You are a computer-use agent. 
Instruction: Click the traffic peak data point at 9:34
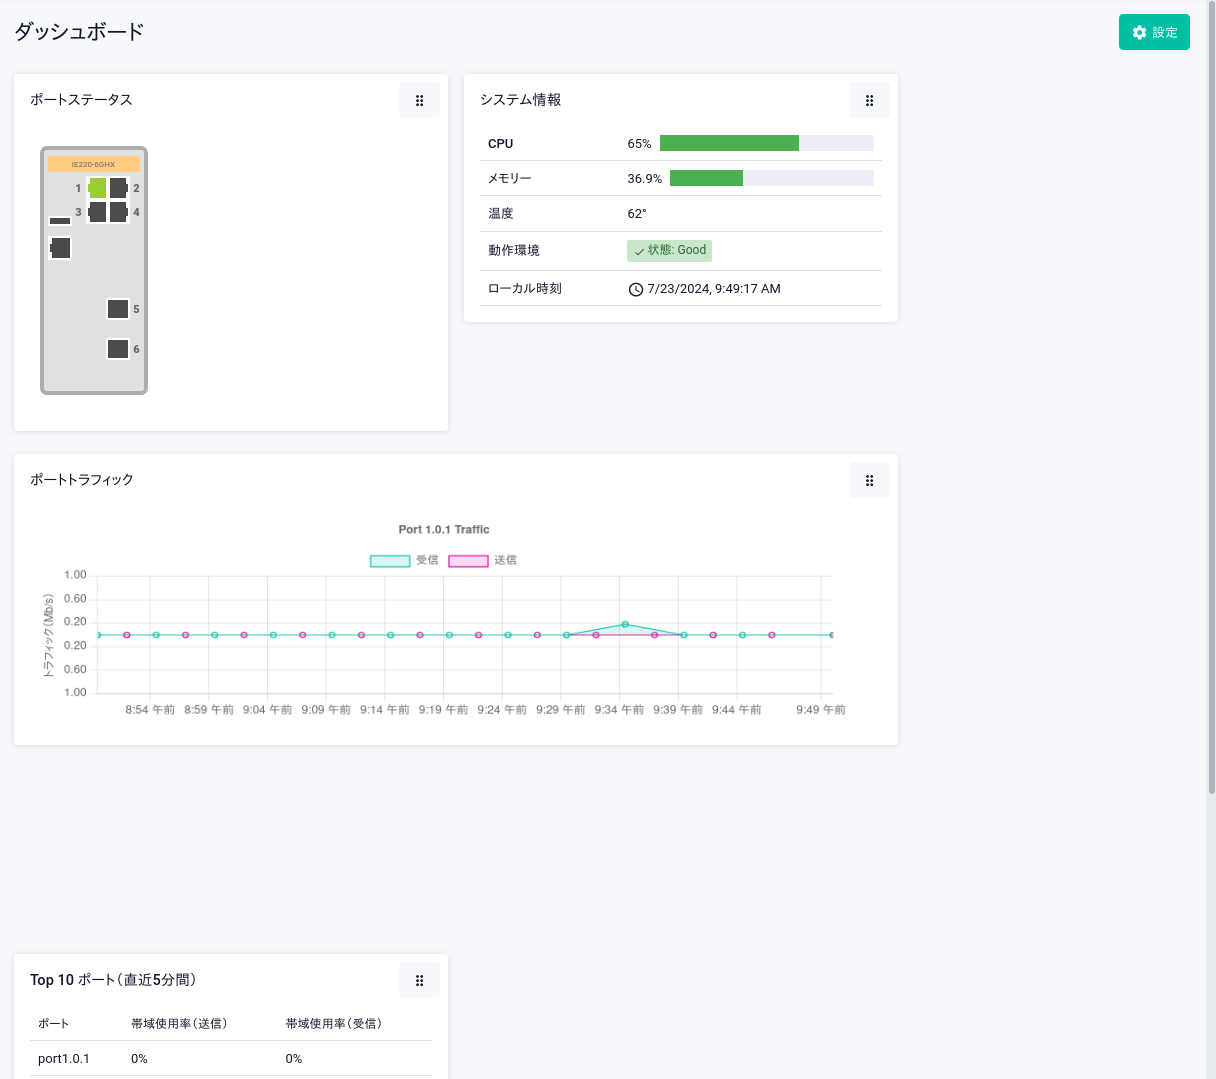[x=625, y=624]
